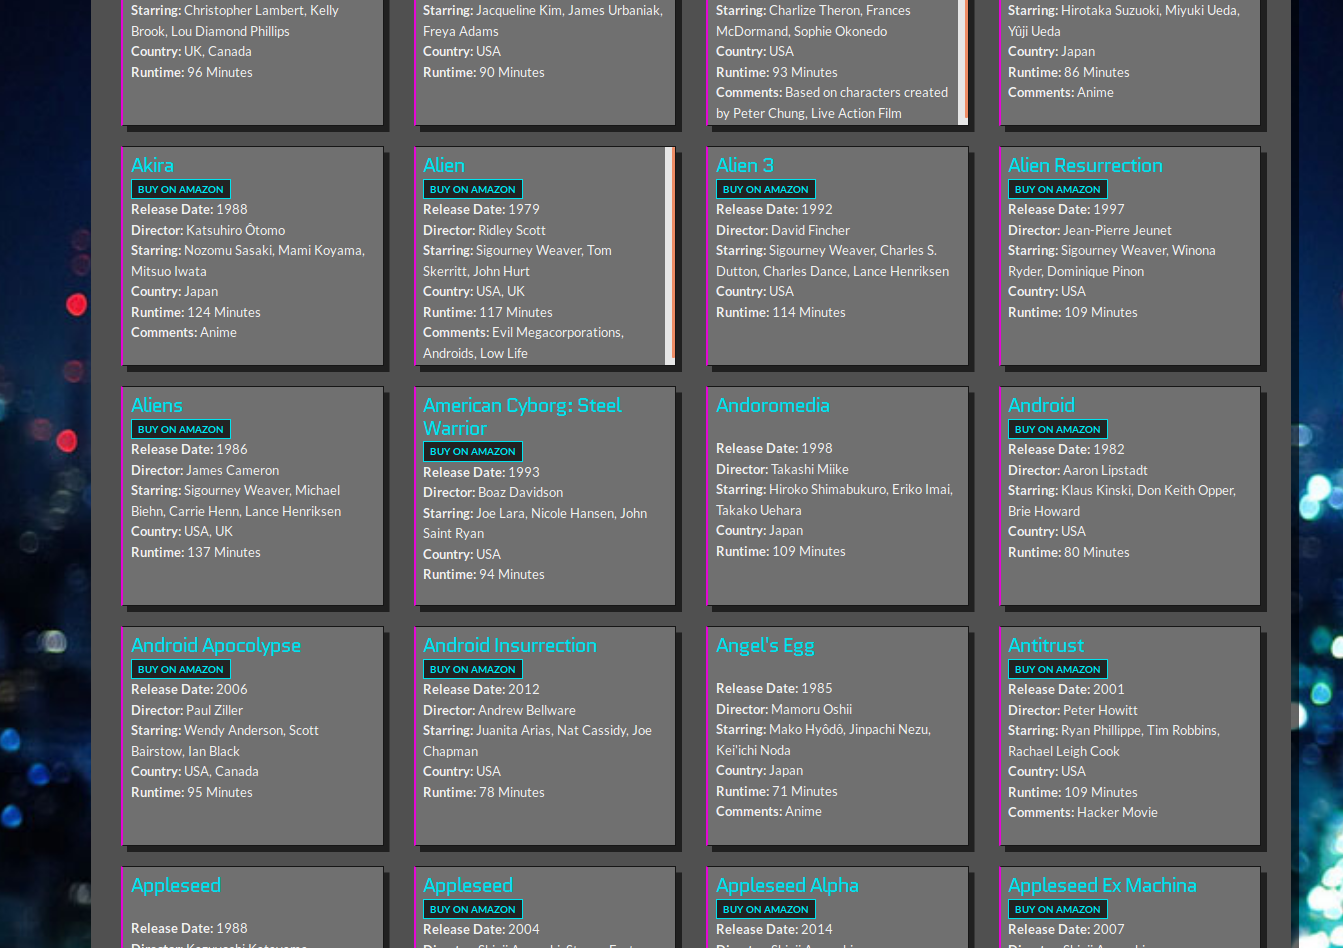Select the text 'Director: Peter Howitt'

pos(1073,710)
